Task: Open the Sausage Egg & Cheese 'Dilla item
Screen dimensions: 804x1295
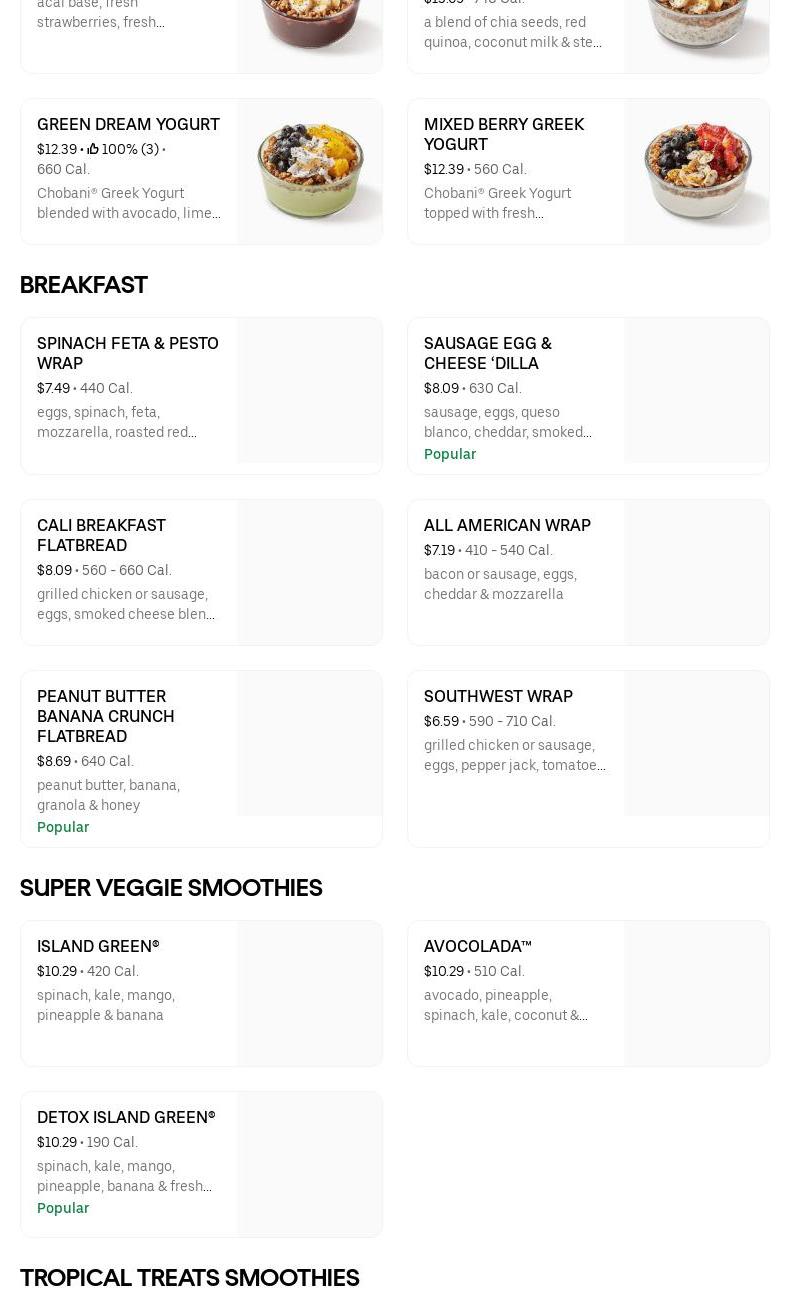Action: click(487, 353)
